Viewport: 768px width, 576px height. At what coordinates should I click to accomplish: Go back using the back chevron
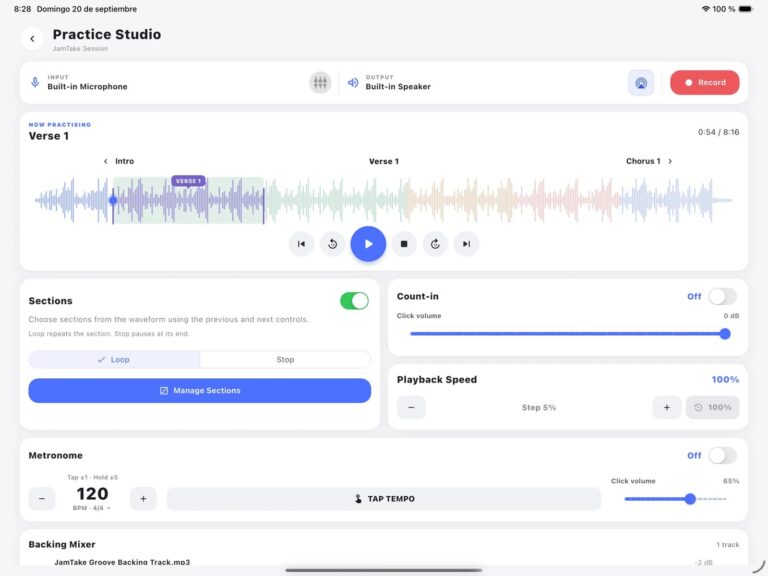coord(32,39)
